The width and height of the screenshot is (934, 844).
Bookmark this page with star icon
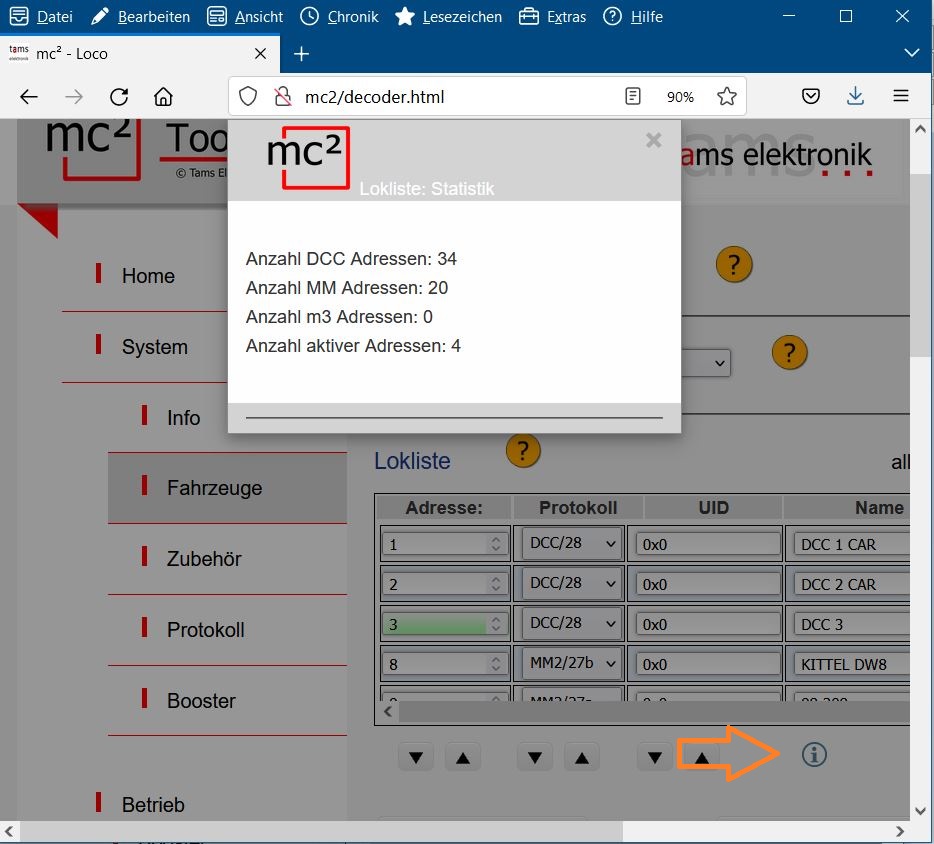click(x=727, y=96)
